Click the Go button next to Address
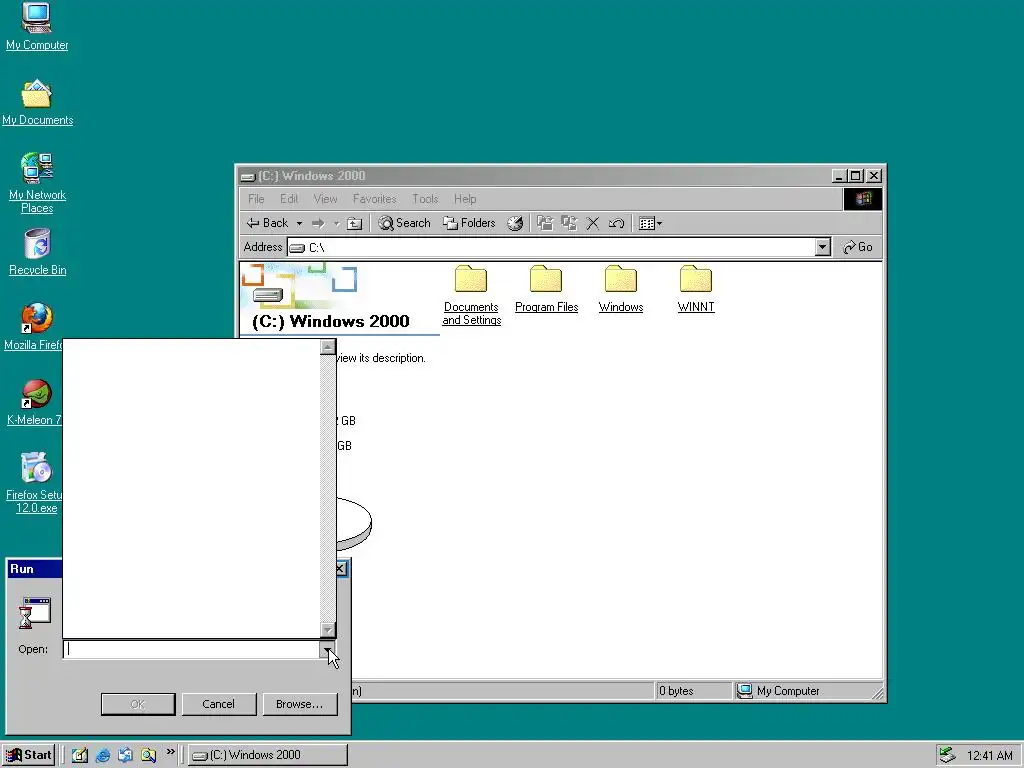Viewport: 1024px width, 768px height. (858, 247)
